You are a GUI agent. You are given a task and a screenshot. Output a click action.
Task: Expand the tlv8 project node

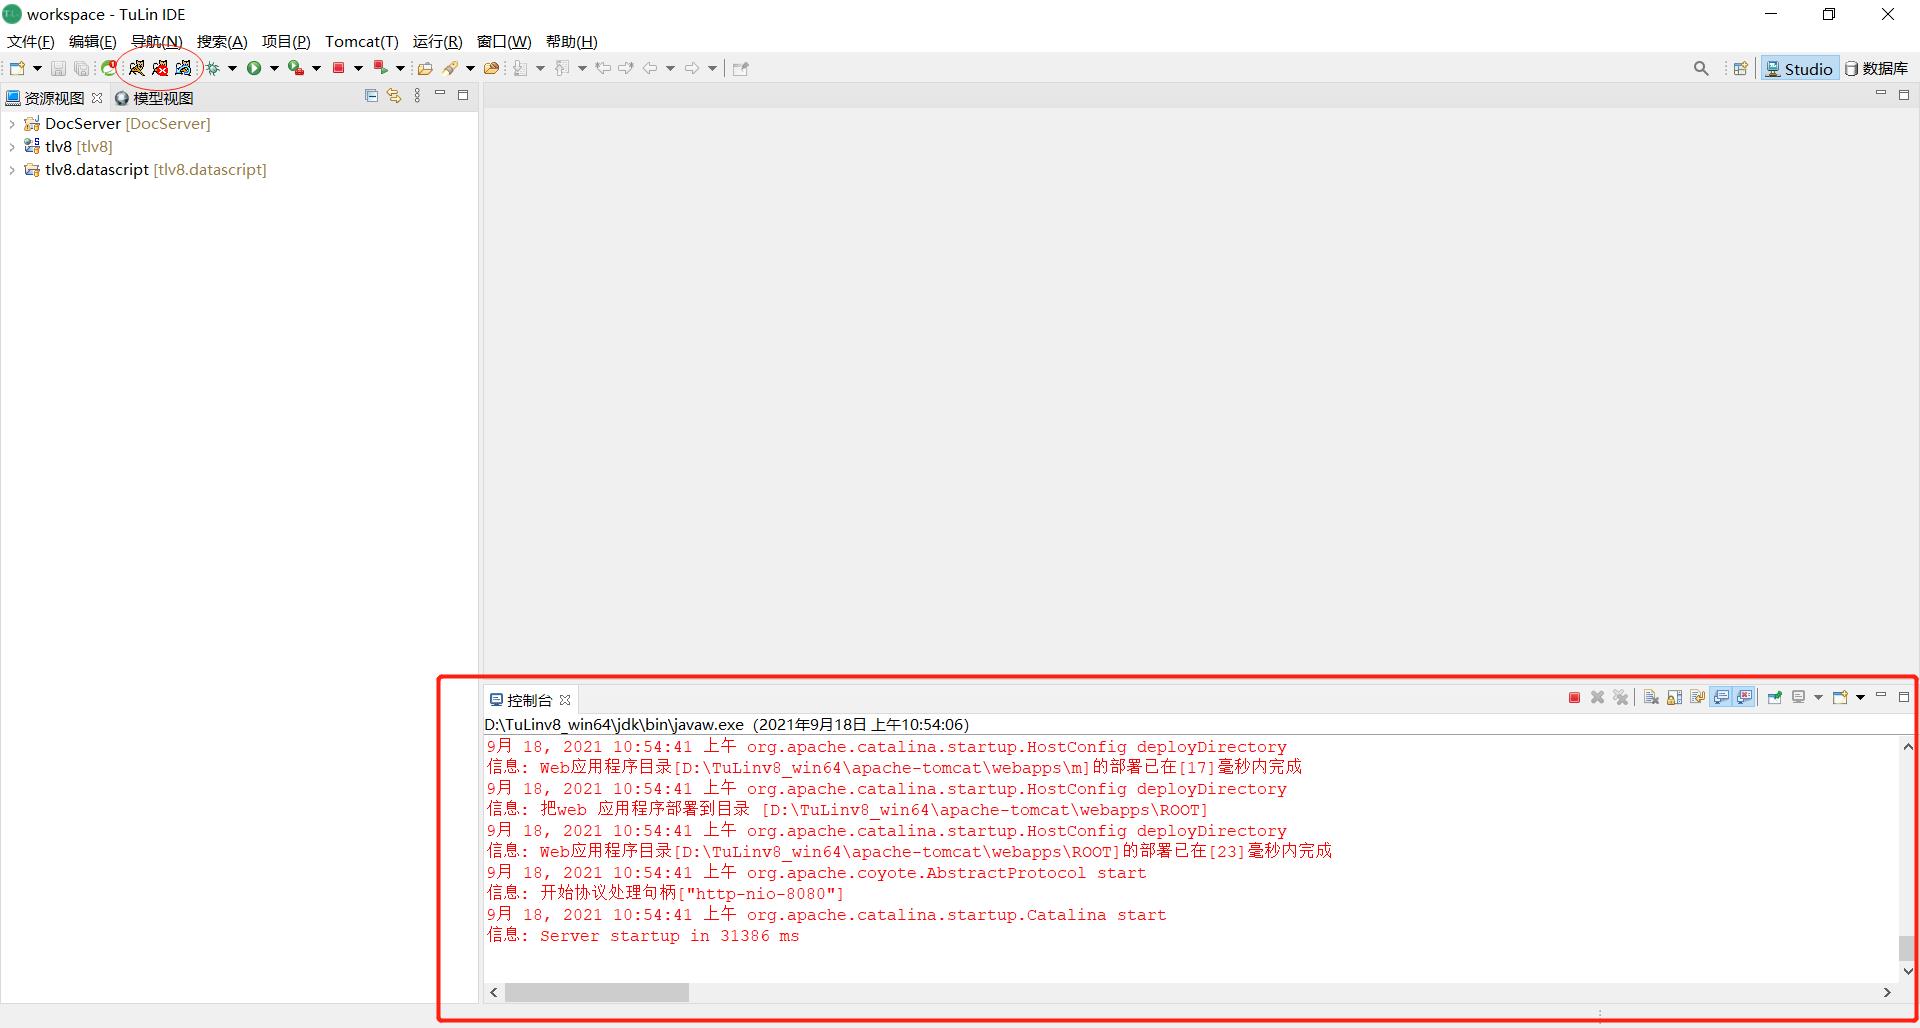(x=11, y=147)
